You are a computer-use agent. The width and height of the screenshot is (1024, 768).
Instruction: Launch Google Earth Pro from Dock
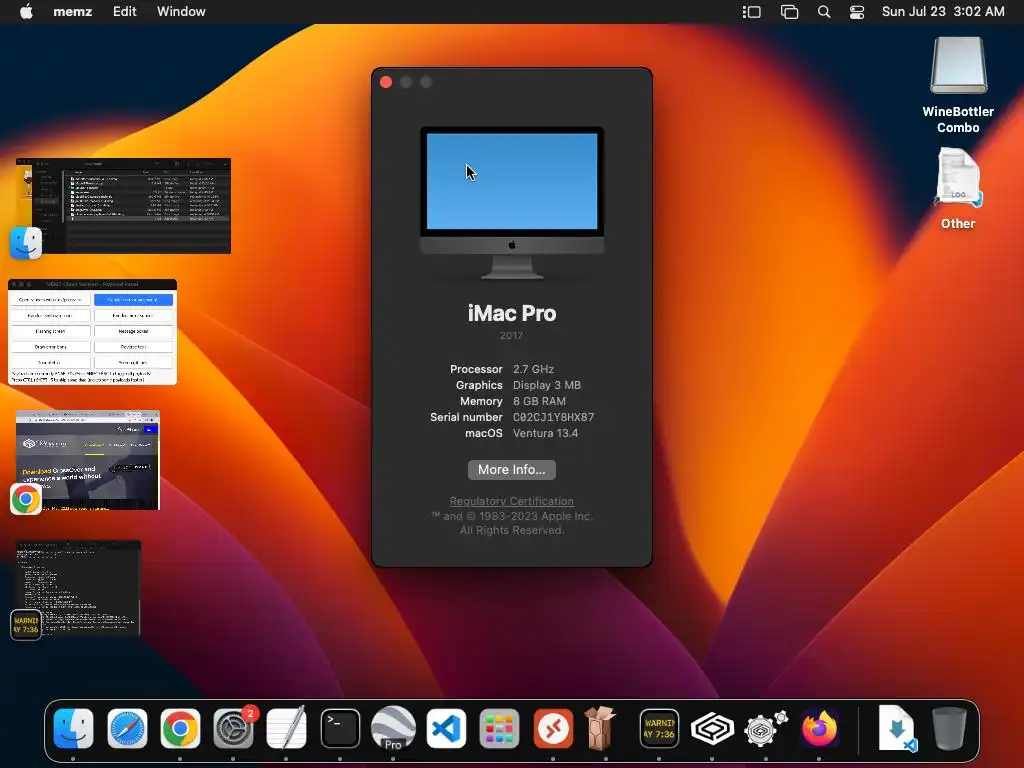[x=393, y=728]
